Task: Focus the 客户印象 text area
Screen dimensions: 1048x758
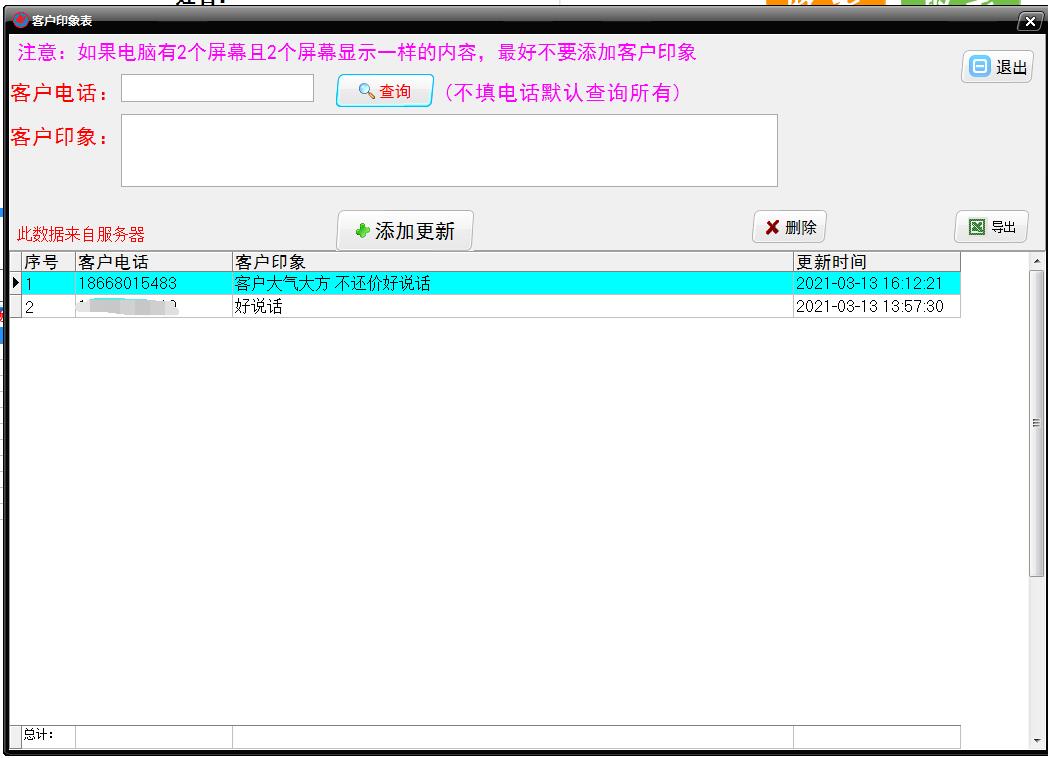Action: [x=449, y=150]
